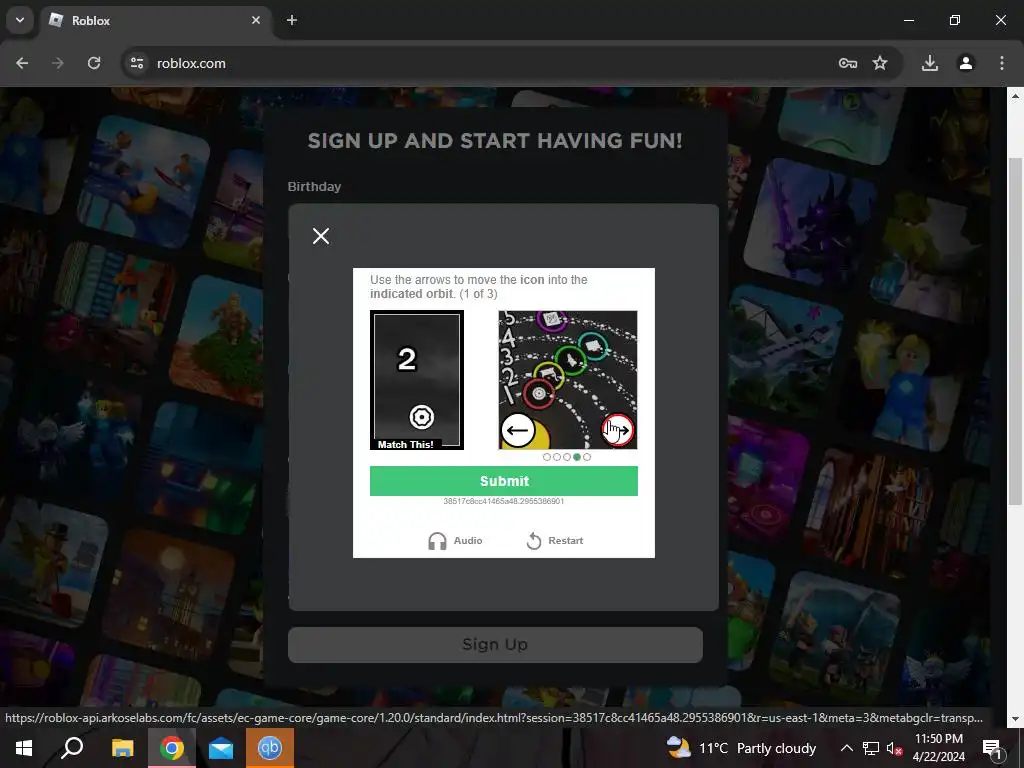This screenshot has width=1024, height=768.
Task: Minimize the Chrome window
Action: [908, 20]
